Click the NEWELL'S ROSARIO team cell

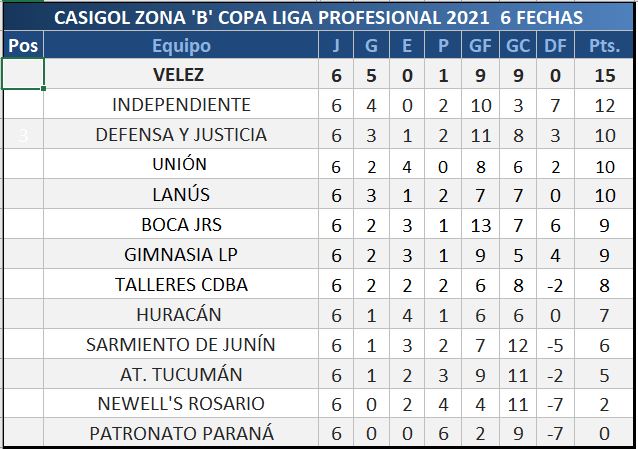pyautogui.click(x=181, y=404)
